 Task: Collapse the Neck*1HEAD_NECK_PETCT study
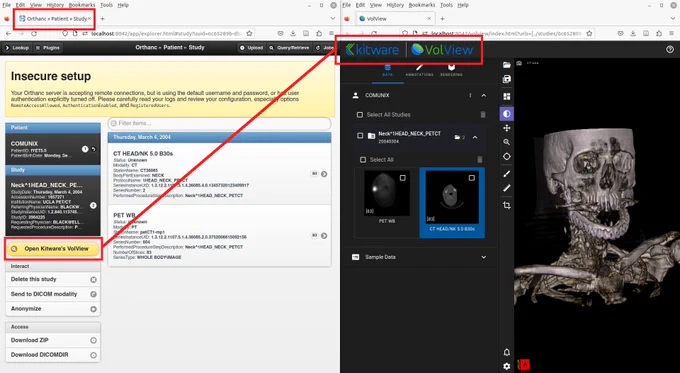point(475,137)
